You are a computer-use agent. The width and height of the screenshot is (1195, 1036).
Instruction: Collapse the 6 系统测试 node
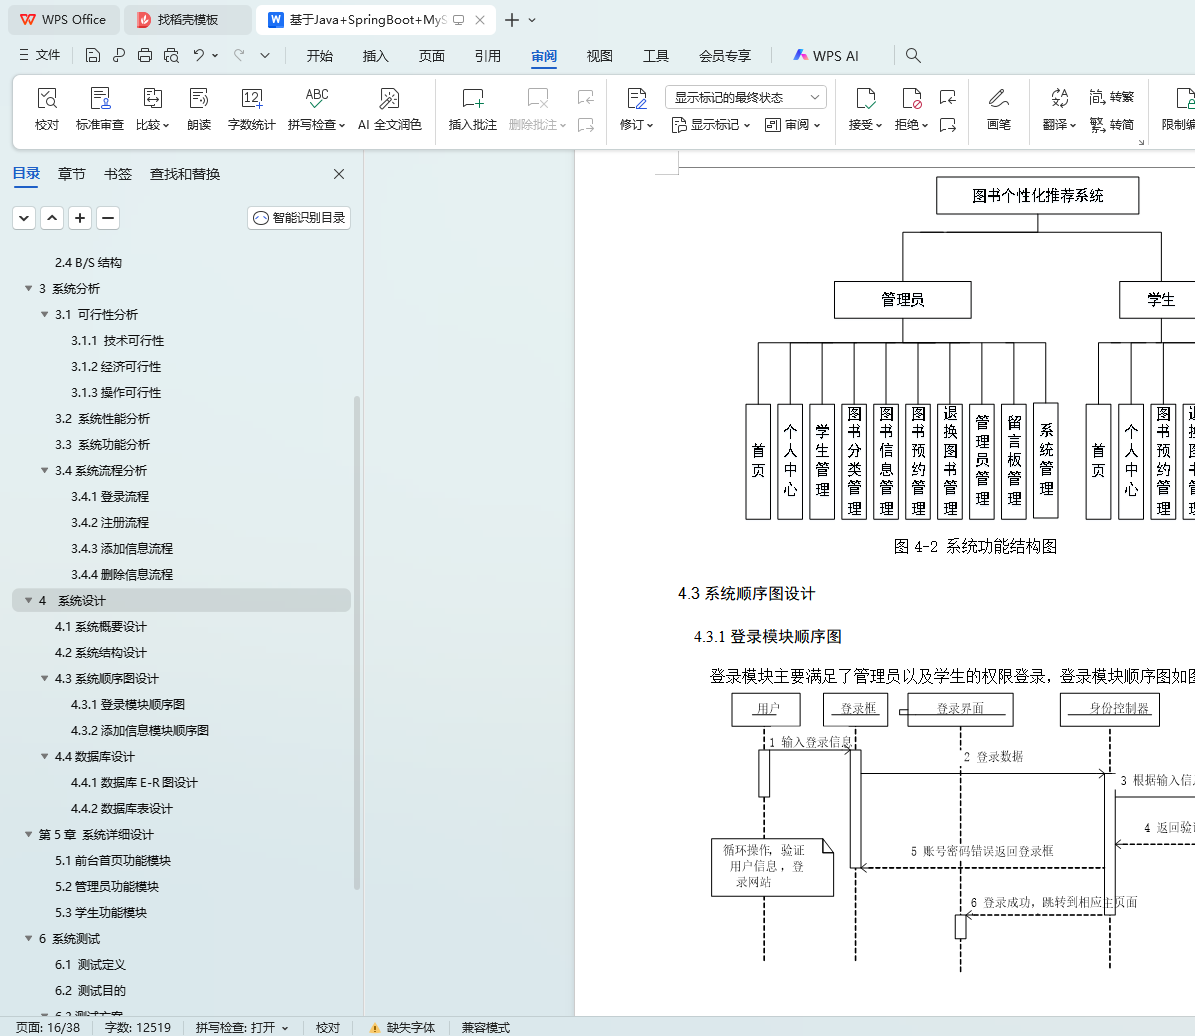28,938
